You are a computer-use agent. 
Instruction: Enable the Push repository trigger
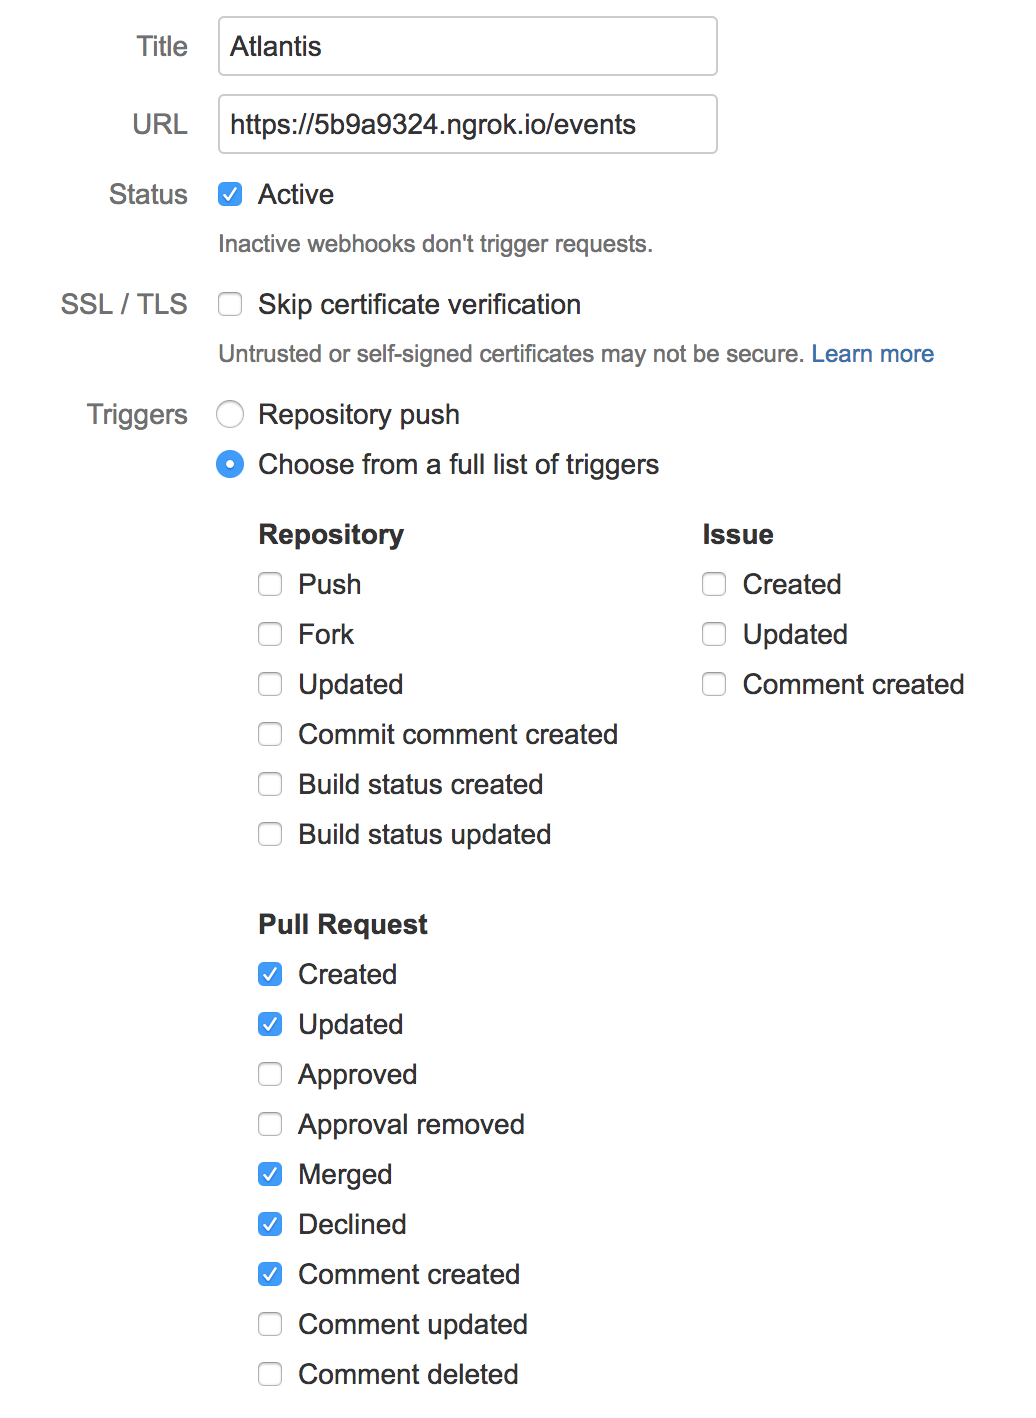click(x=270, y=584)
